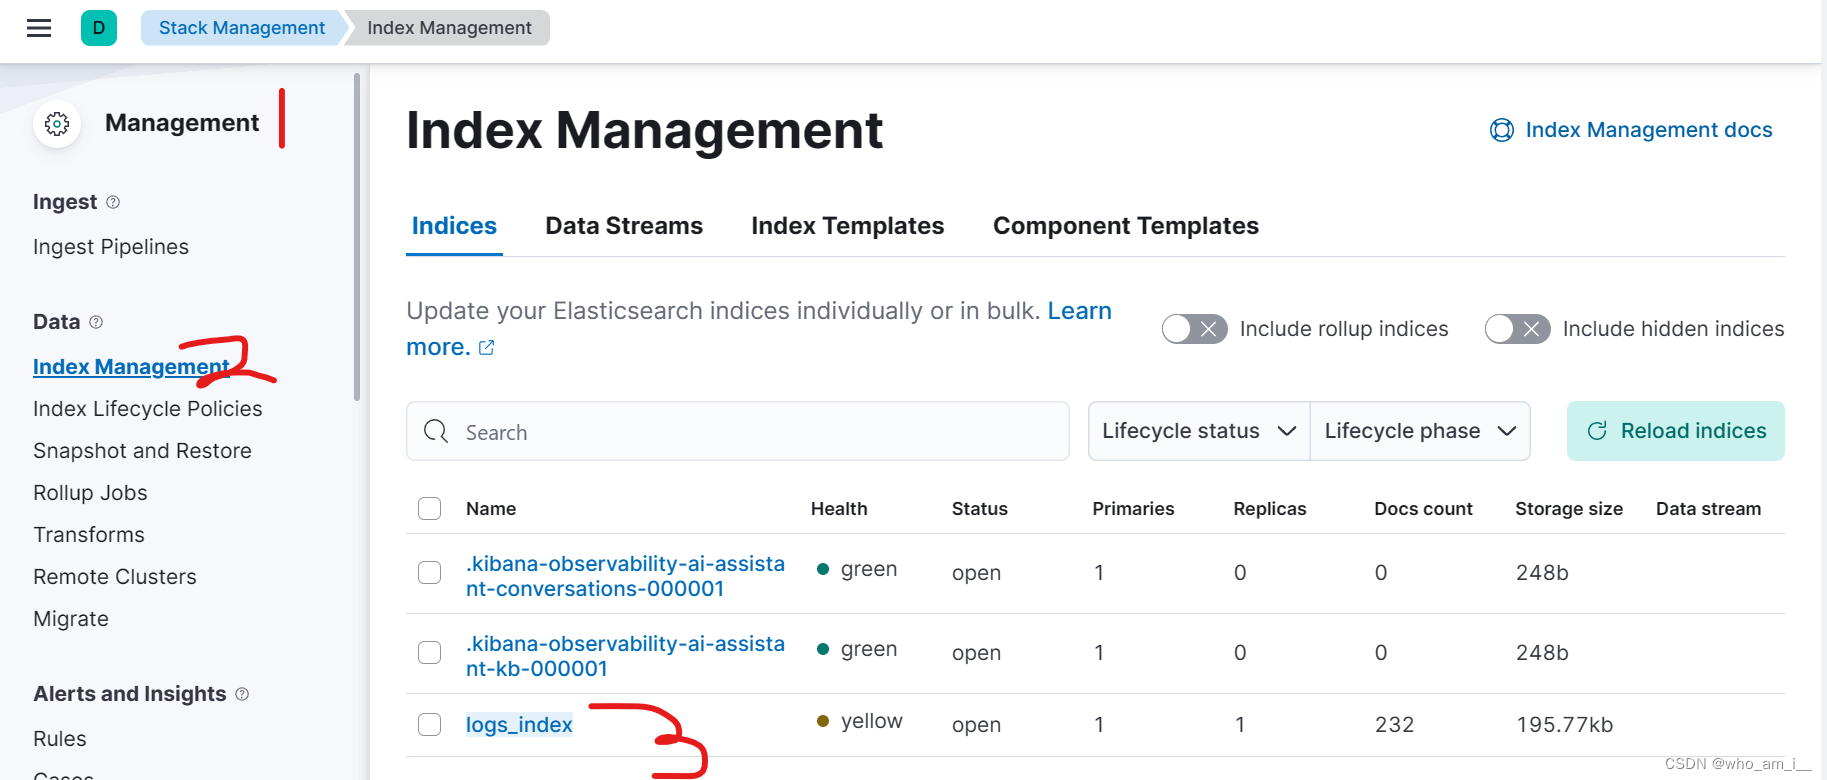The height and width of the screenshot is (780, 1827).
Task: Switch to the Data Streams tab
Action: coord(624,226)
